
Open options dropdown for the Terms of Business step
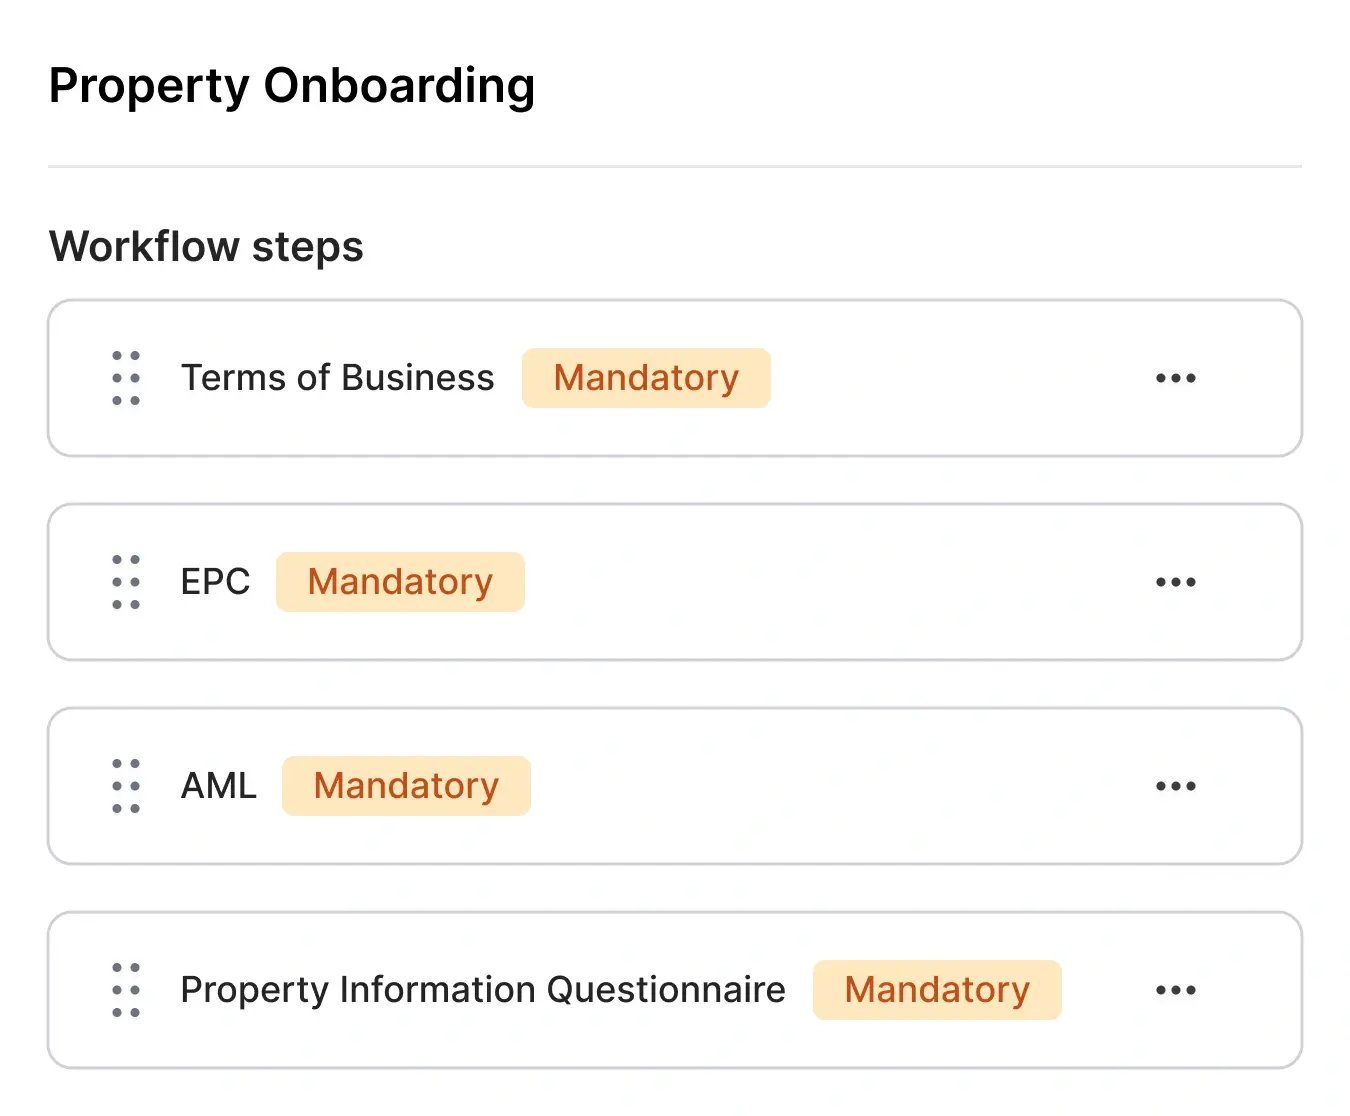point(1175,378)
